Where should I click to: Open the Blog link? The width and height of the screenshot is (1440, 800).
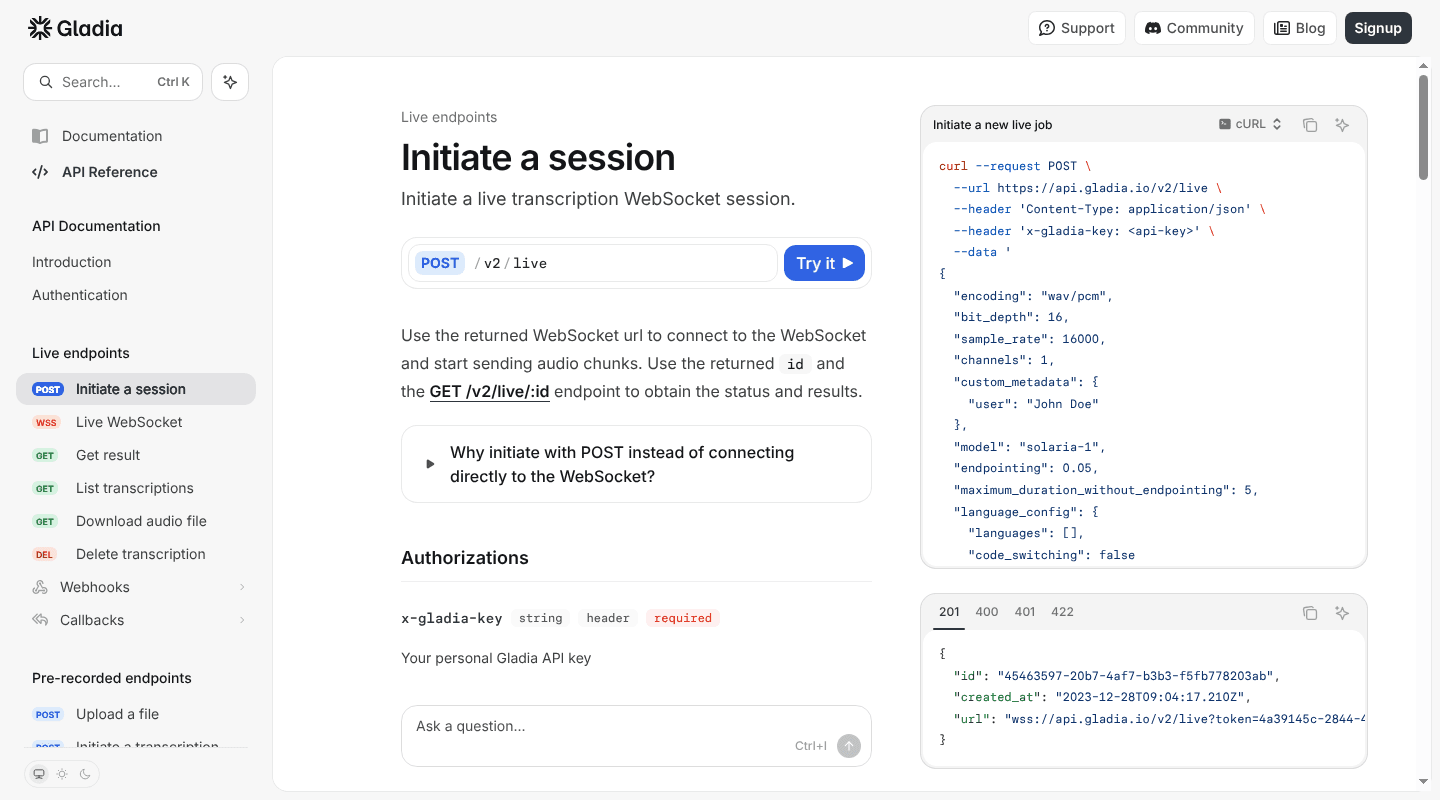(1300, 28)
